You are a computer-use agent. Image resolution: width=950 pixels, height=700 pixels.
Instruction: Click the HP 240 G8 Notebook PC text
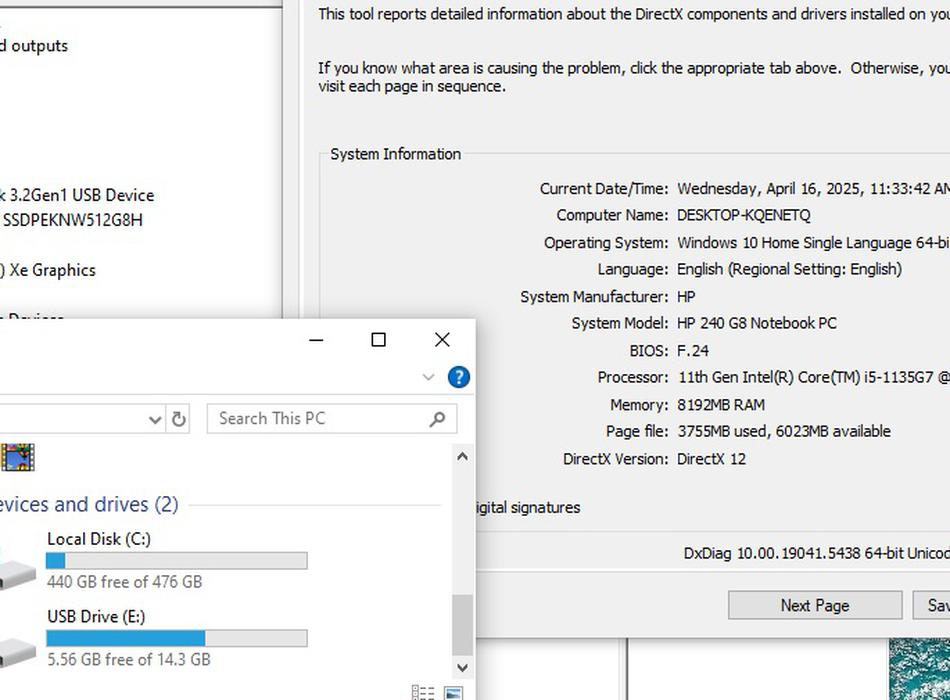click(757, 323)
